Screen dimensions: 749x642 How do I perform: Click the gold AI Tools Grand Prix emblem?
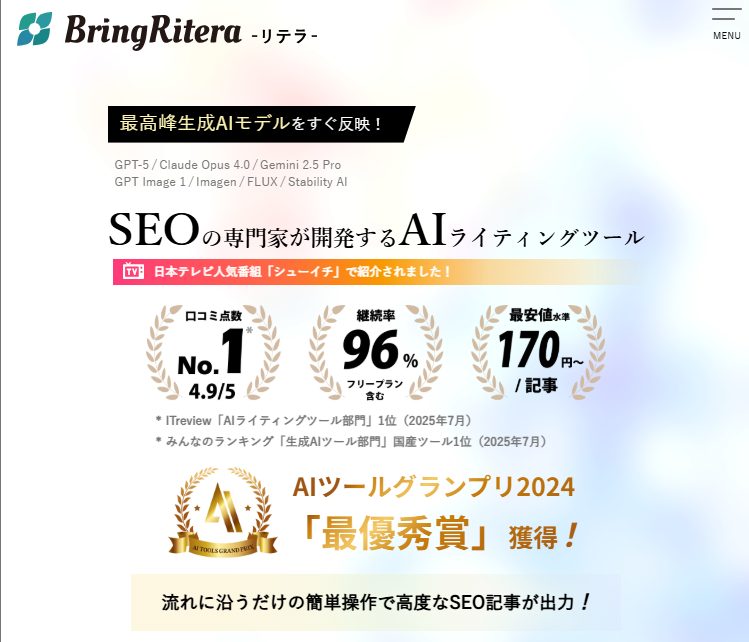coord(223,512)
